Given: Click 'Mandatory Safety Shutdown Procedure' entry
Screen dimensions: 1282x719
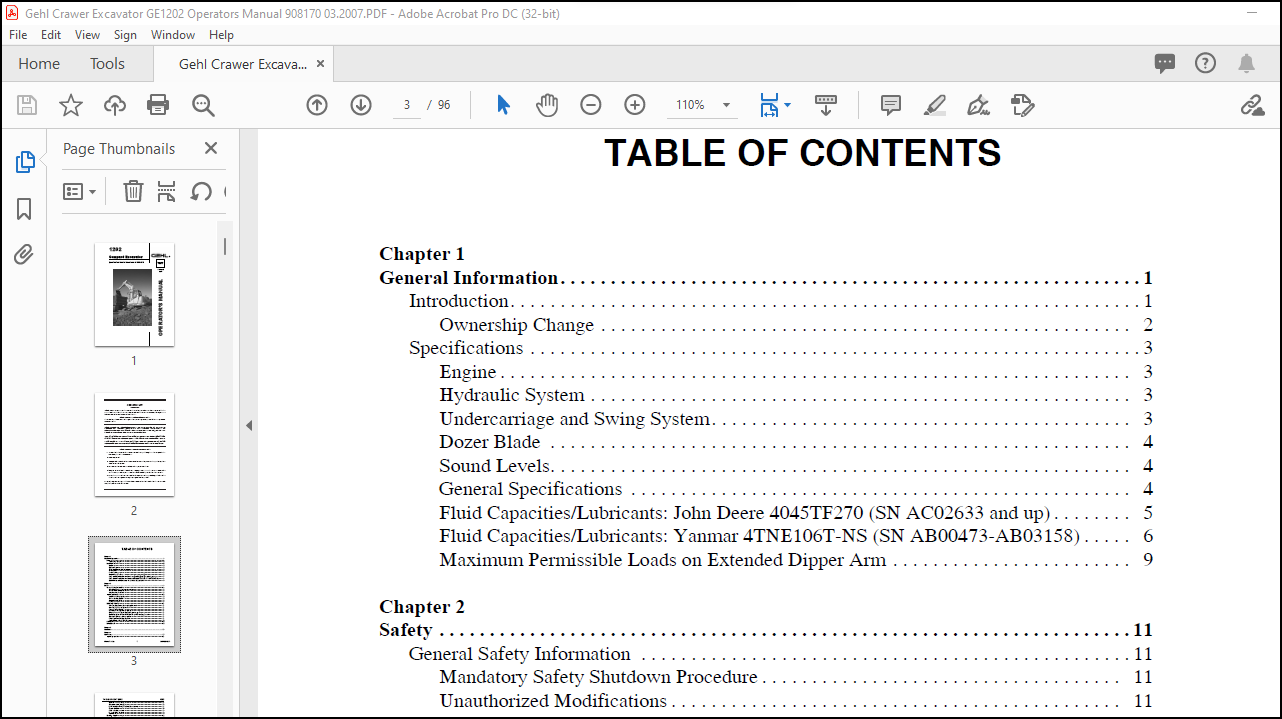Looking at the screenshot, I should click(598, 677).
